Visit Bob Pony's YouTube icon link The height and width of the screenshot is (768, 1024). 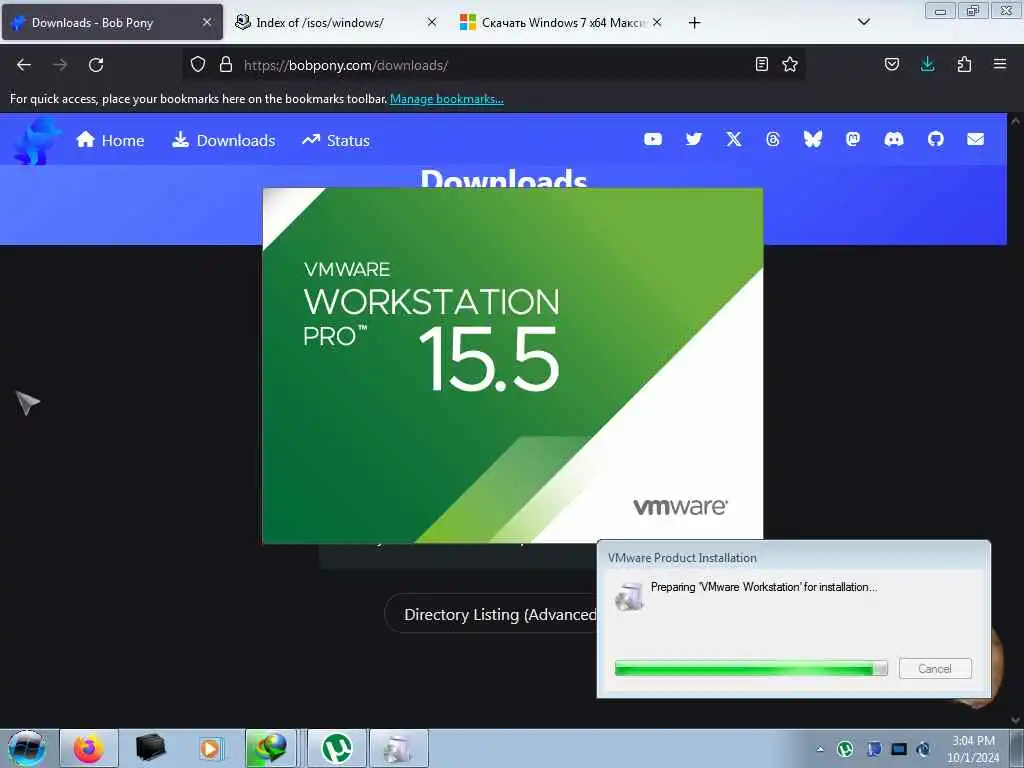[653, 139]
